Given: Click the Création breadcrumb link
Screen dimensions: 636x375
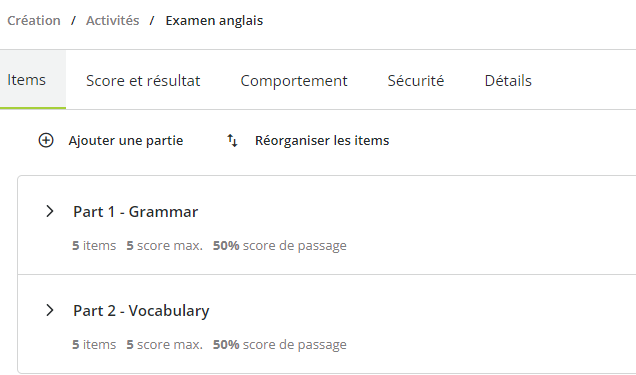Looking at the screenshot, I should tap(34, 21).
